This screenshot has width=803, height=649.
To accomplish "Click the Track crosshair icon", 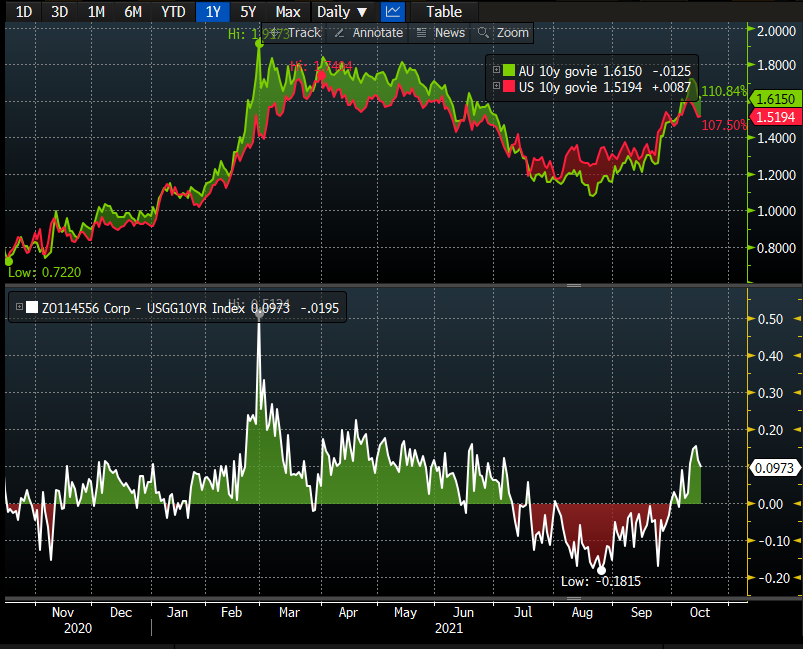I will tap(280, 33).
